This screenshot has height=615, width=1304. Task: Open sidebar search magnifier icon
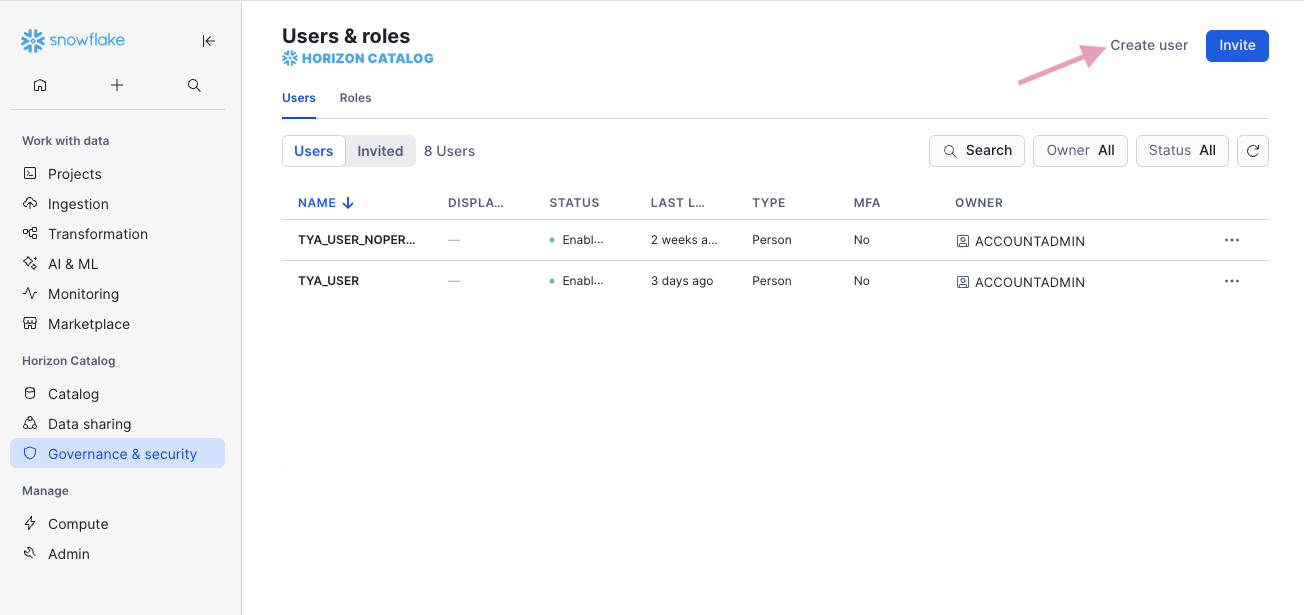194,85
